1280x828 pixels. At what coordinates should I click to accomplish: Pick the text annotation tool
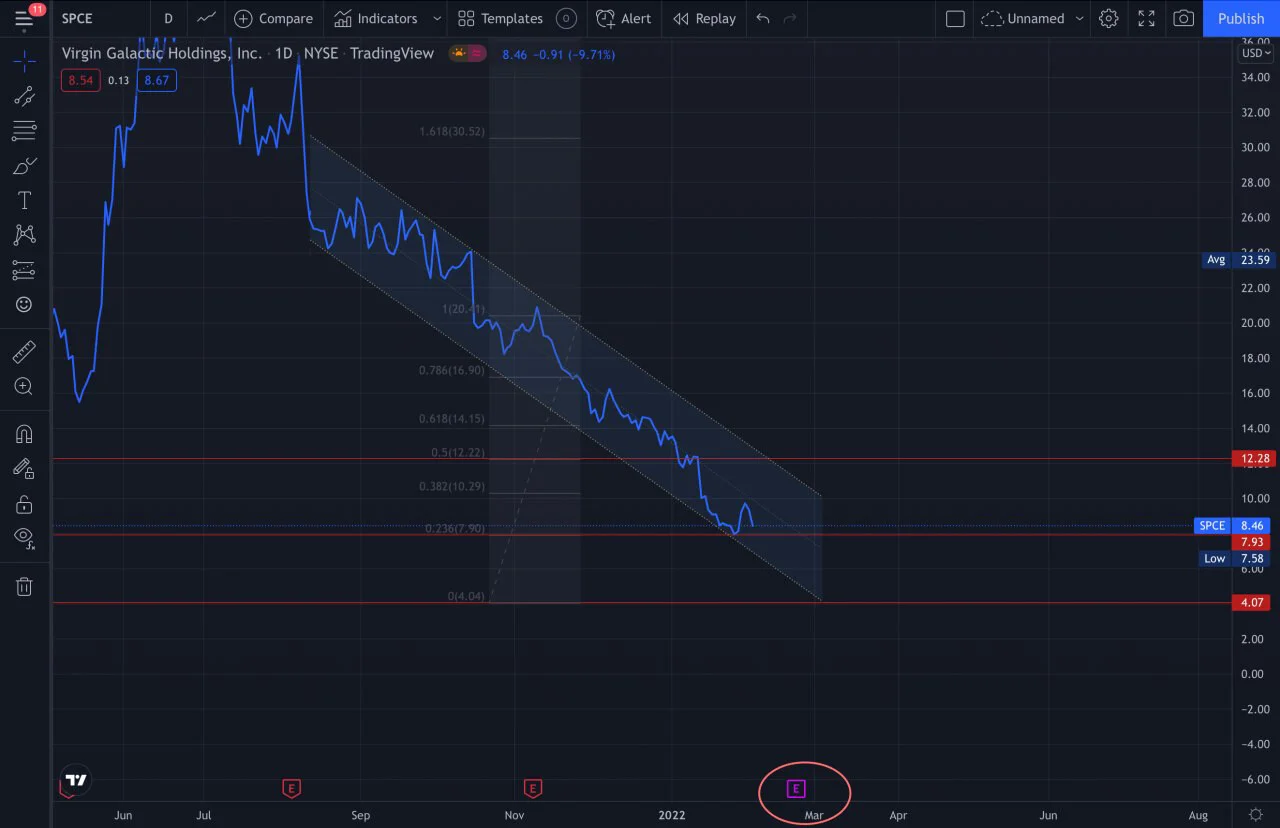coord(24,200)
